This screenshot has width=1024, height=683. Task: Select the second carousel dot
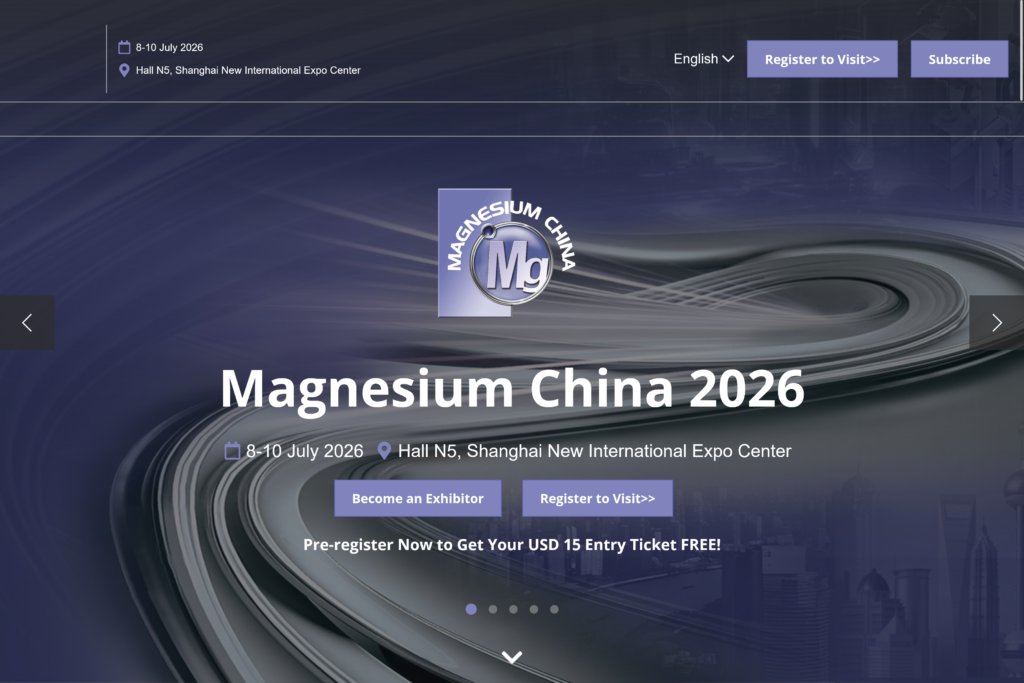tap(492, 608)
